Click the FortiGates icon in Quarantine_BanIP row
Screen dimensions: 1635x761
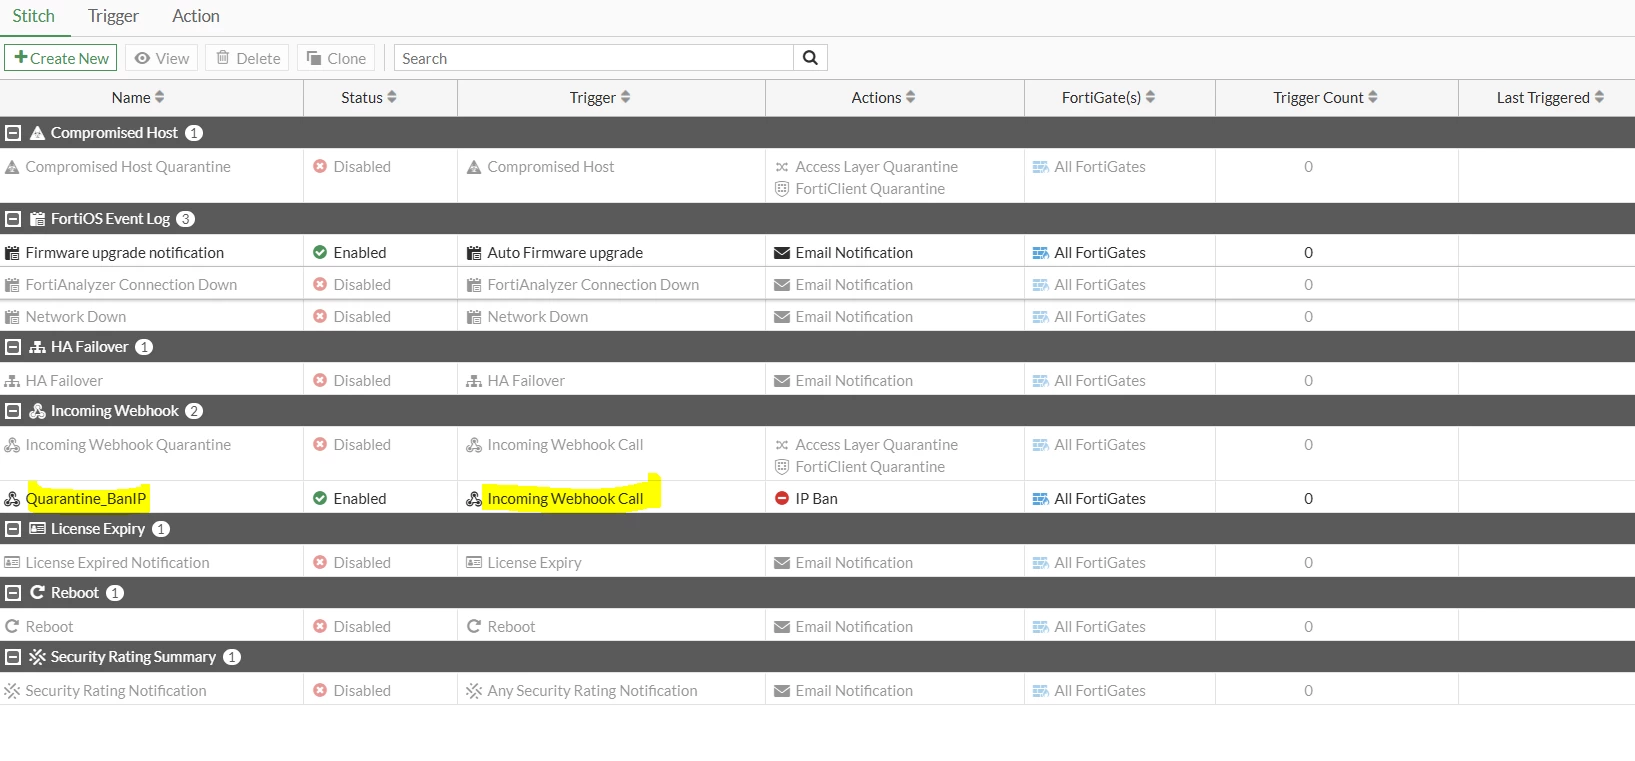pos(1041,499)
